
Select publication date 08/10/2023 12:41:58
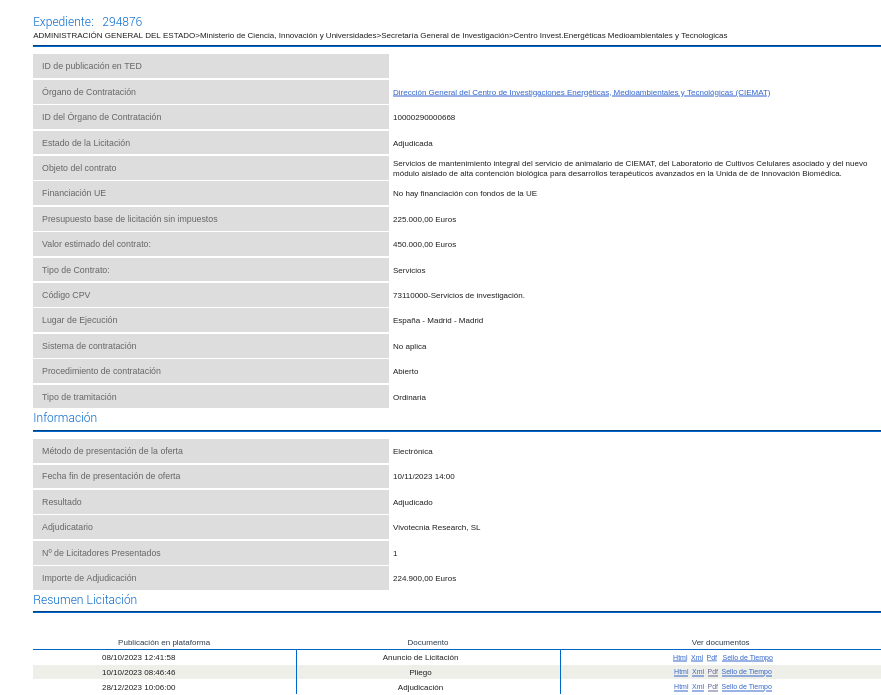pos(138,657)
